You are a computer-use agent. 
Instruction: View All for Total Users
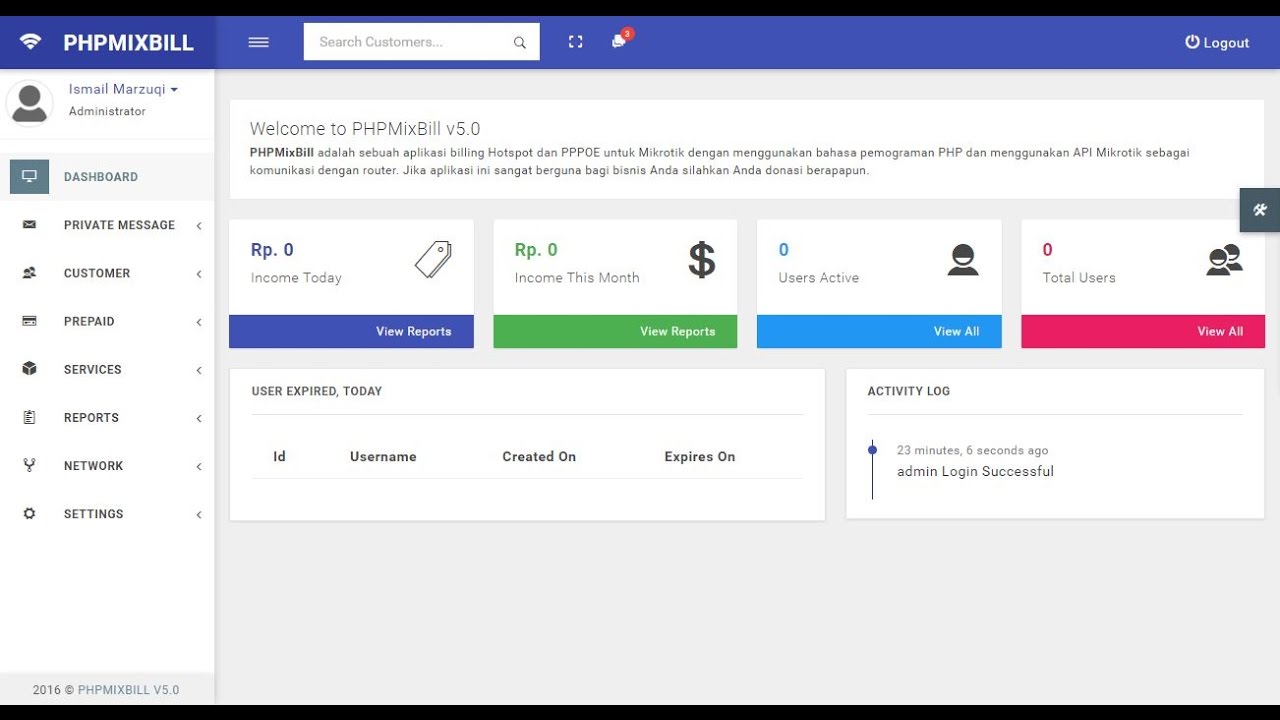pos(1143,331)
